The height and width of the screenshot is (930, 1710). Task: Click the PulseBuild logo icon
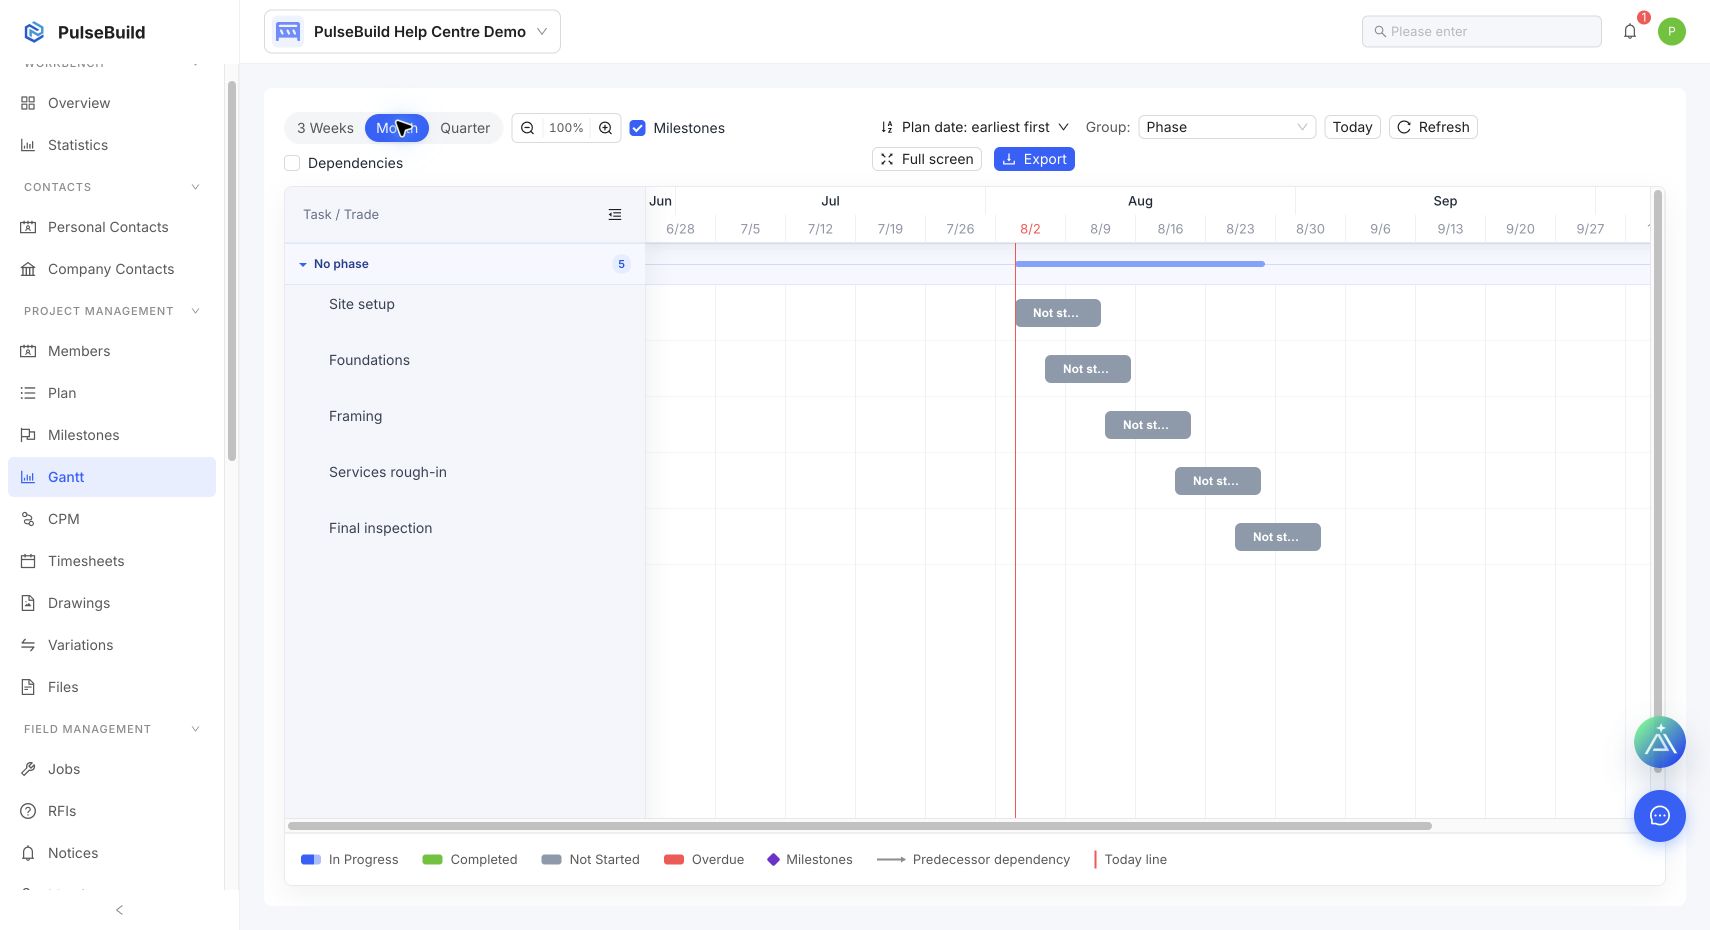click(34, 32)
